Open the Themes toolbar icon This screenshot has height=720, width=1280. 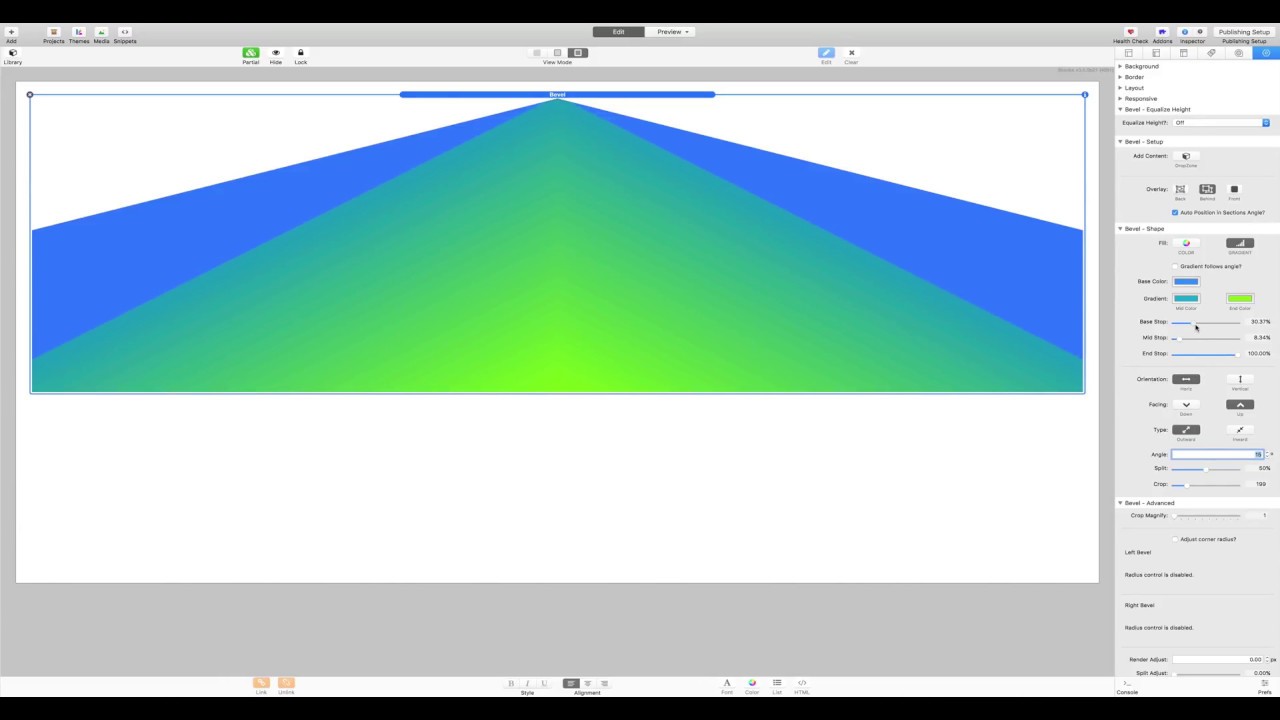(x=79, y=32)
